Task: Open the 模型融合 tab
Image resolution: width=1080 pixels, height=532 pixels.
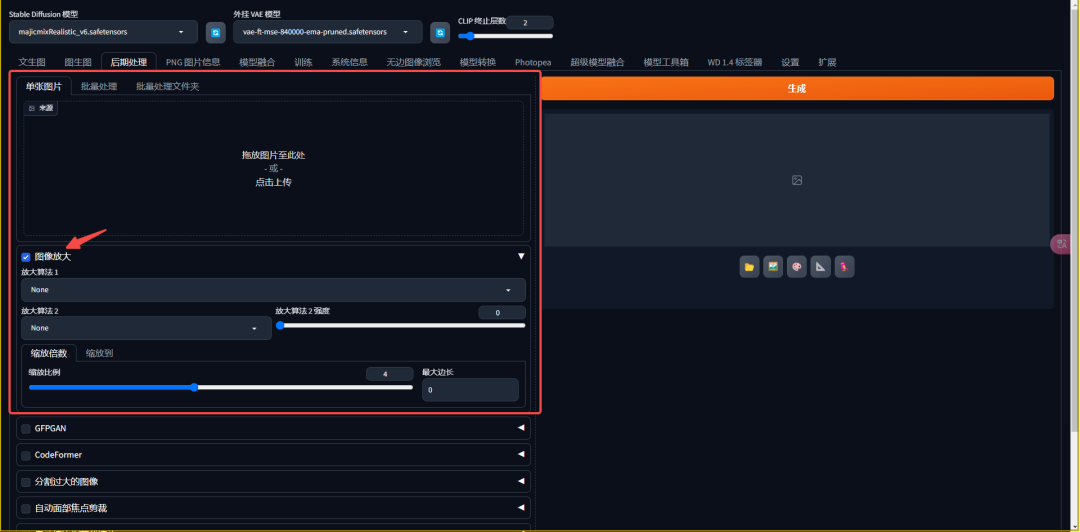Action: pyautogui.click(x=258, y=62)
